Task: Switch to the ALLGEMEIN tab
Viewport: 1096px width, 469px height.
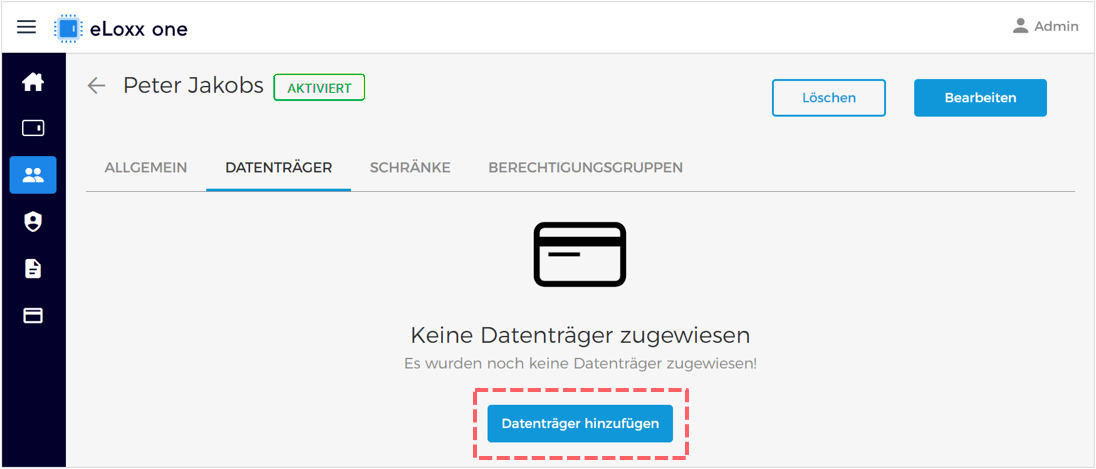Action: click(145, 168)
